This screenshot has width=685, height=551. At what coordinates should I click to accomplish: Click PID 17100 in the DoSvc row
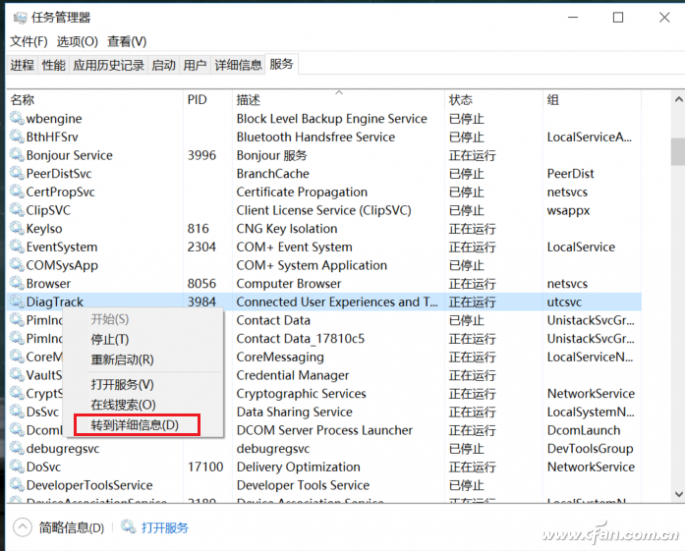tap(205, 467)
